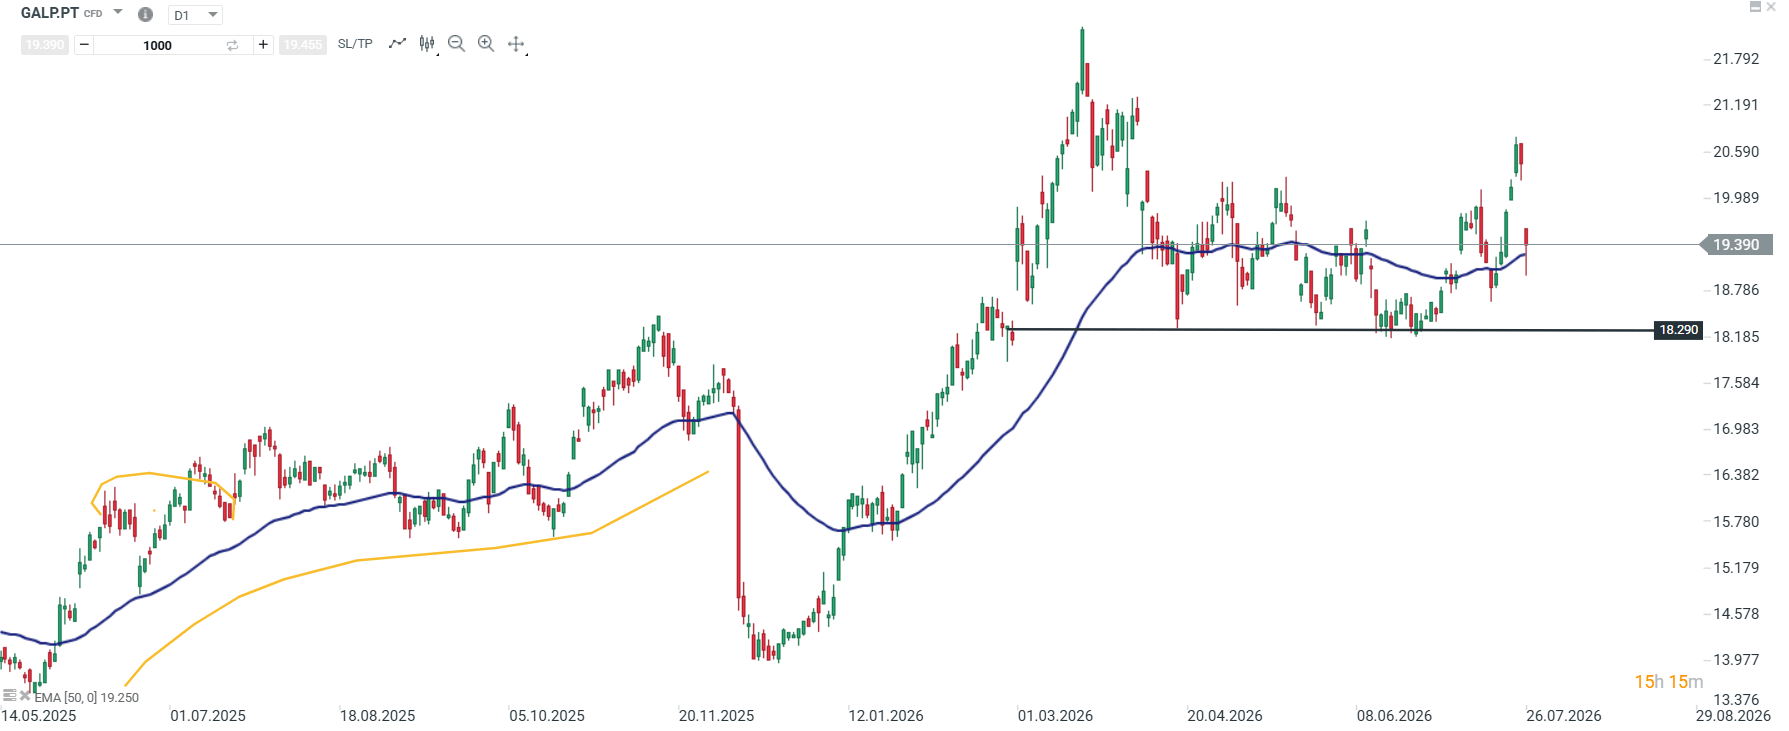1789x731 pixels.
Task: Zoom in the chart with magnifier plus
Action: (x=486, y=43)
